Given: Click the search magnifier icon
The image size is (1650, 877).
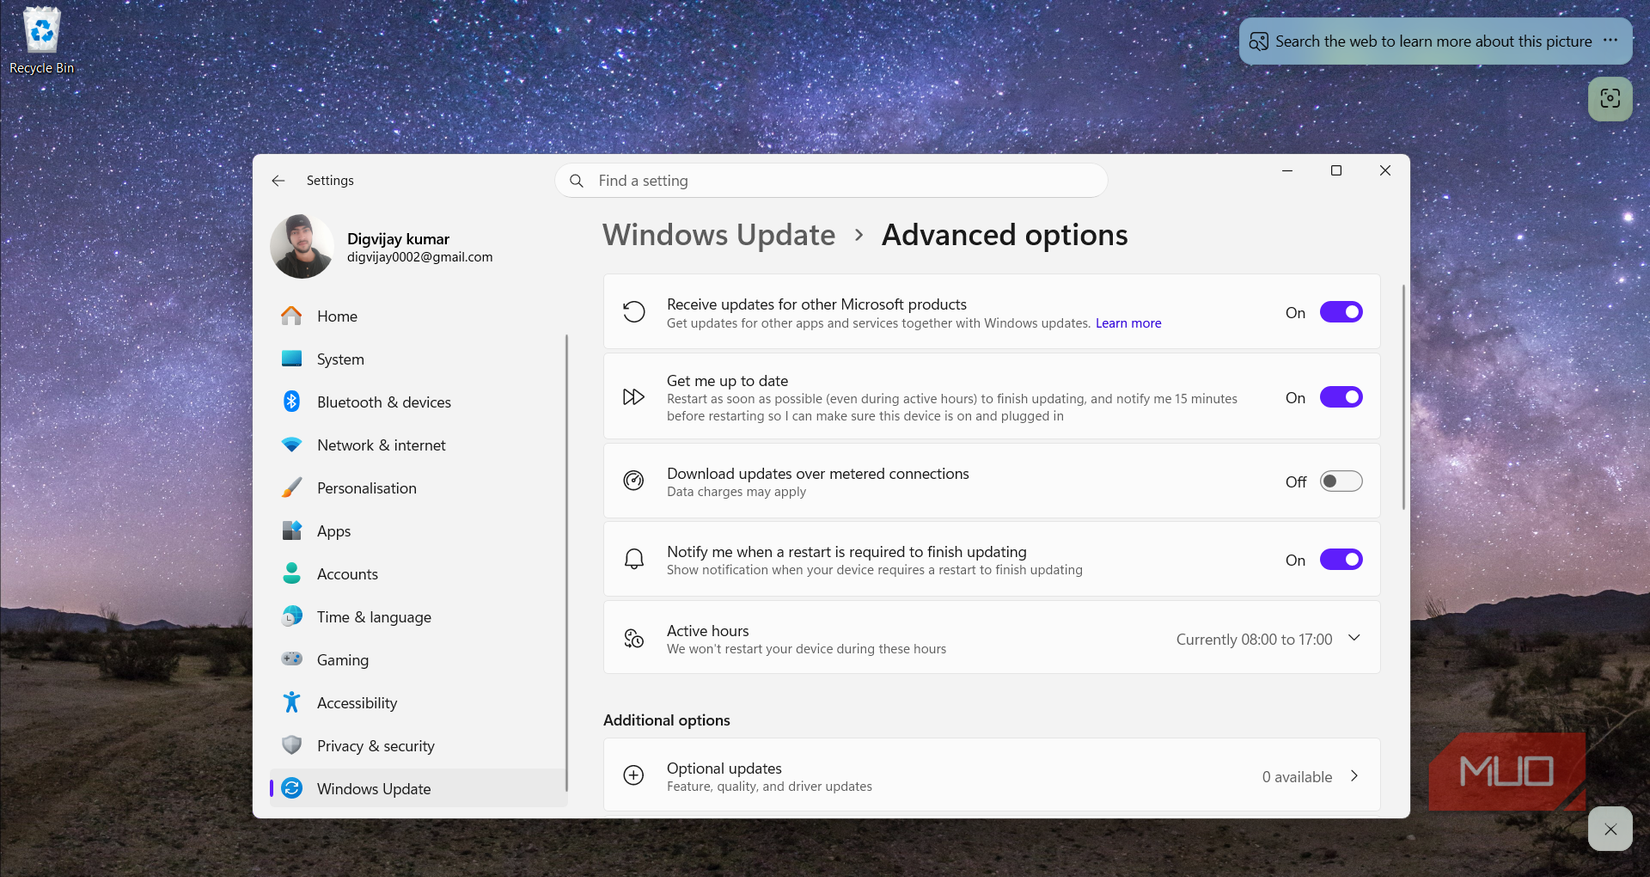Looking at the screenshot, I should (577, 181).
